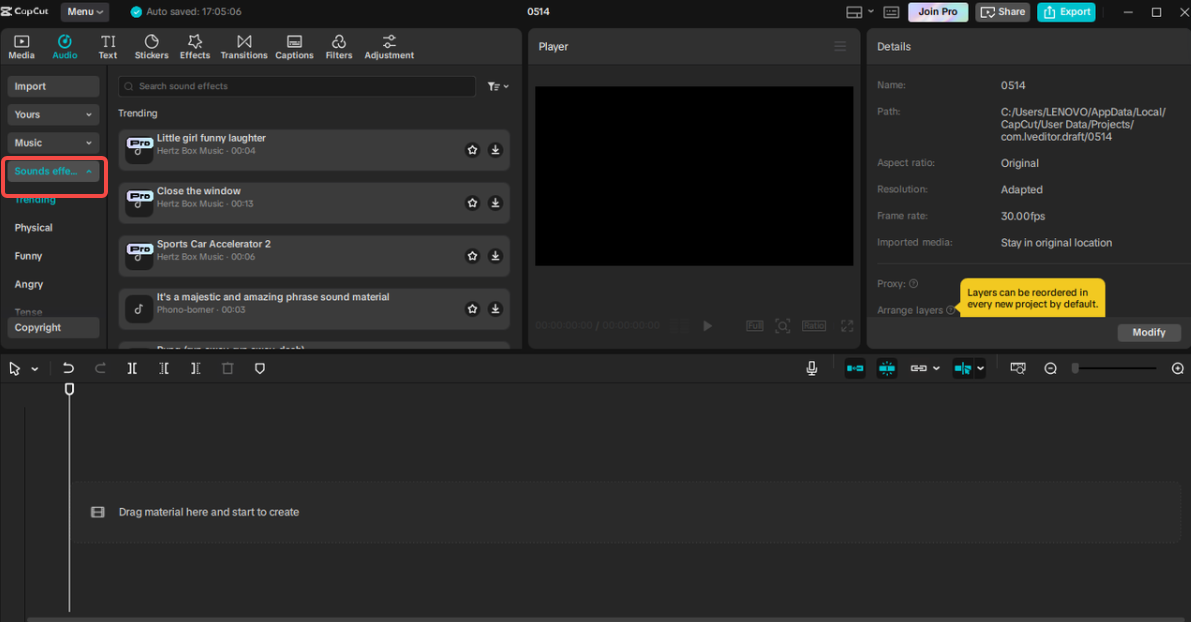Screen dimensions: 1191x622
Task: Click the Undo arrow in the timeline toolbar
Action: tap(68, 368)
